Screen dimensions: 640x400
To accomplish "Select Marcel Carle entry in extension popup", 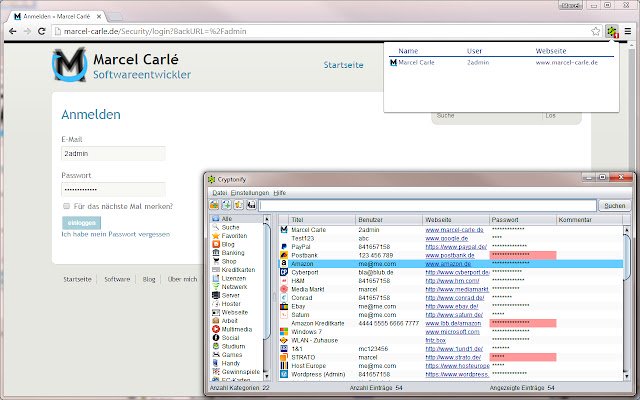I will (501, 62).
